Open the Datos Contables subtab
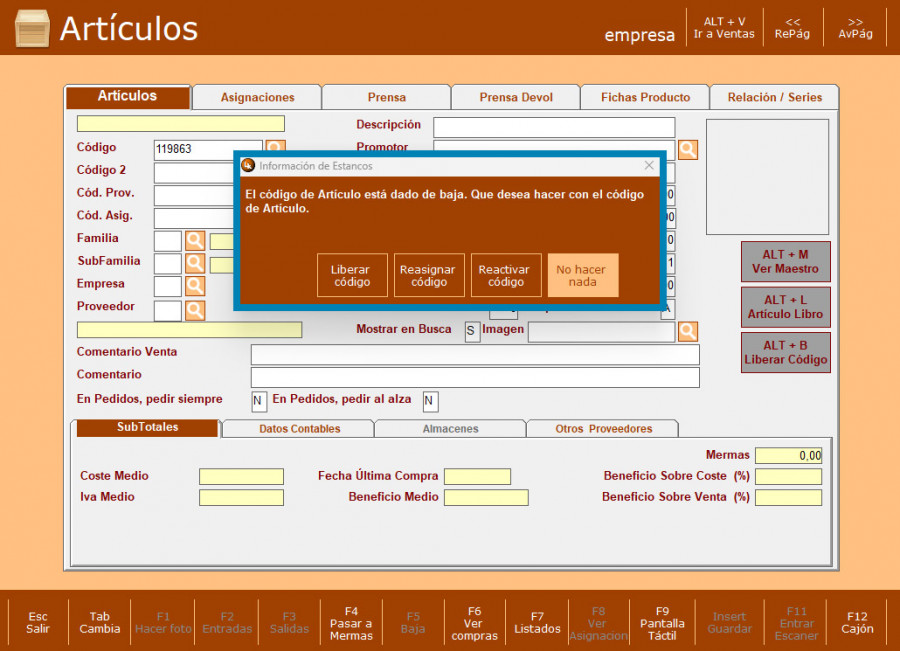Image resolution: width=900 pixels, height=651 pixels. click(x=299, y=428)
